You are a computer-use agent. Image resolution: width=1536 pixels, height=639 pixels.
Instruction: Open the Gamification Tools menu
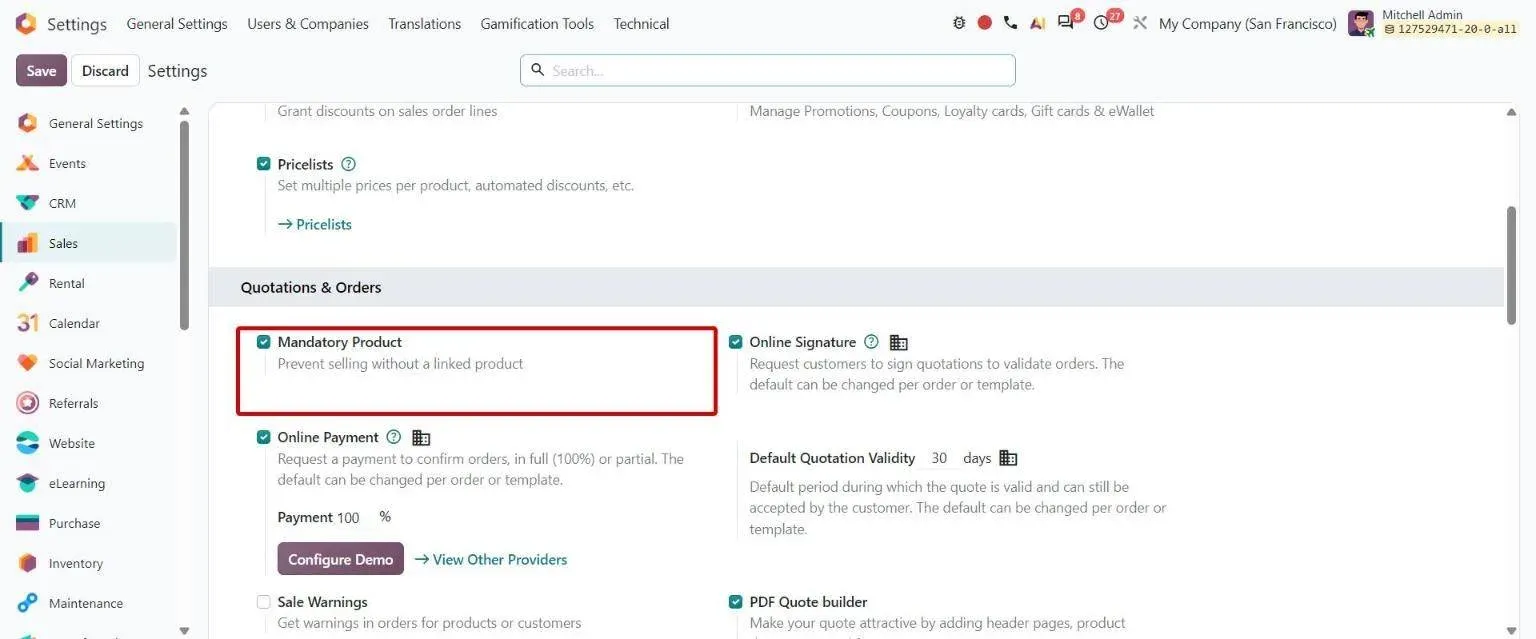[537, 23]
